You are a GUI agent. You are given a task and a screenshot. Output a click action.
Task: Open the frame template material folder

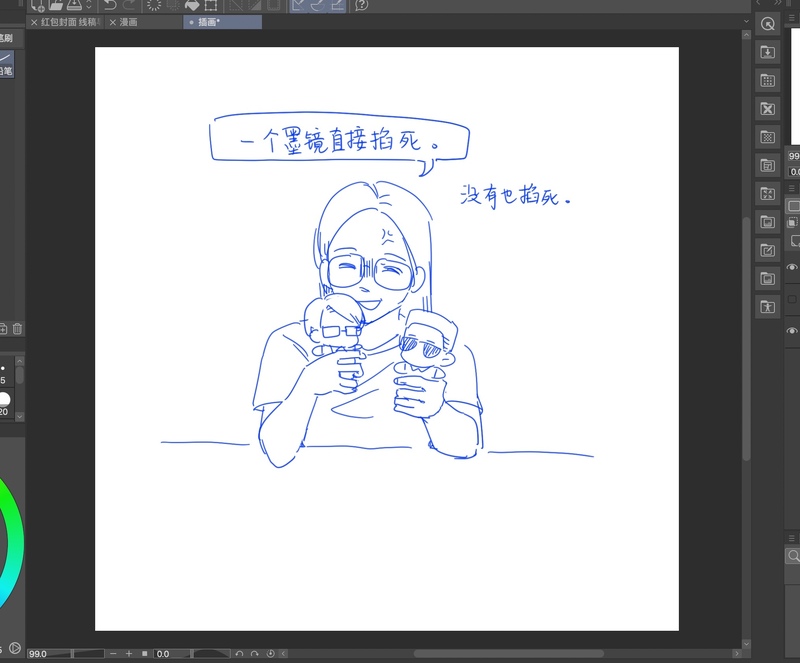767,165
